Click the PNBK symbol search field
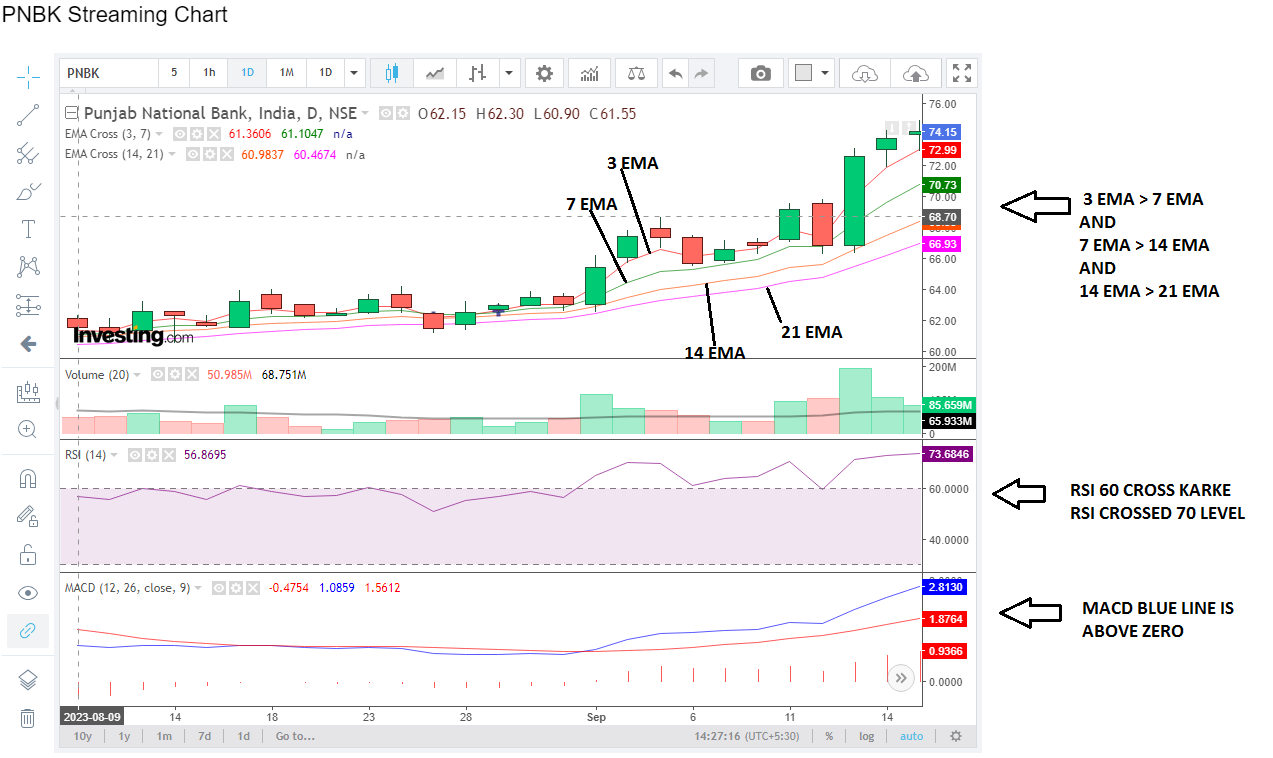 click(x=109, y=73)
